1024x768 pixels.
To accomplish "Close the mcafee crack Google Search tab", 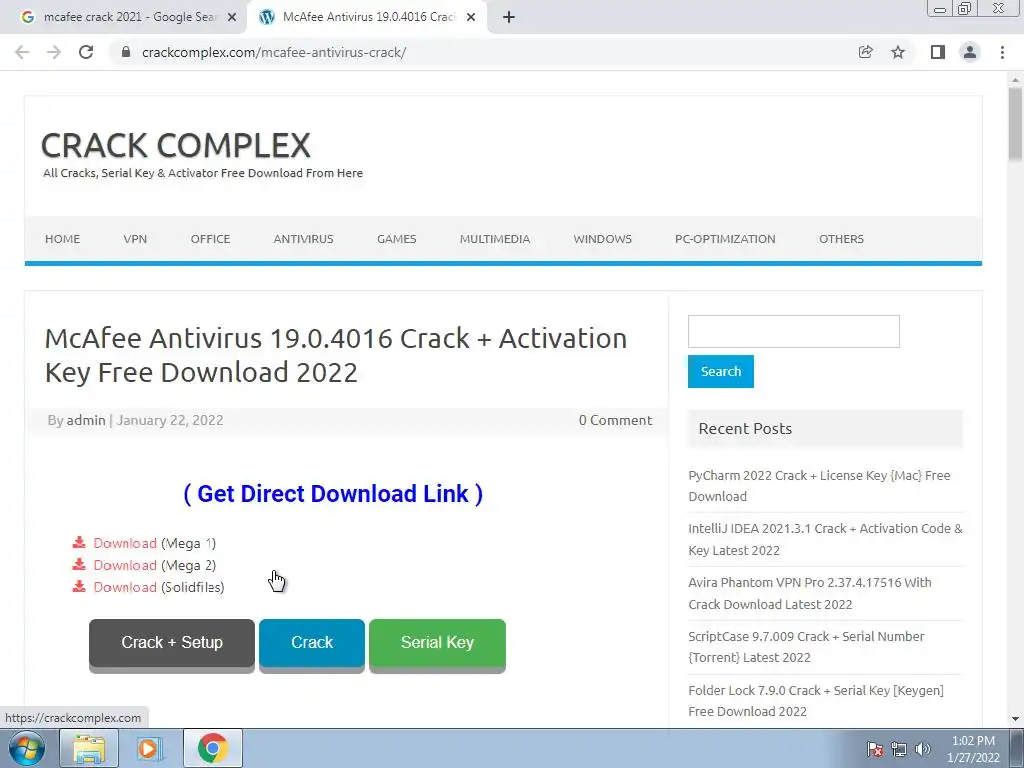I will click(x=232, y=18).
